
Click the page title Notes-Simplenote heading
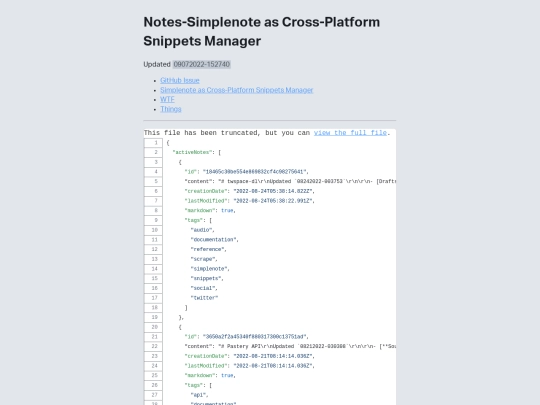(262, 31)
